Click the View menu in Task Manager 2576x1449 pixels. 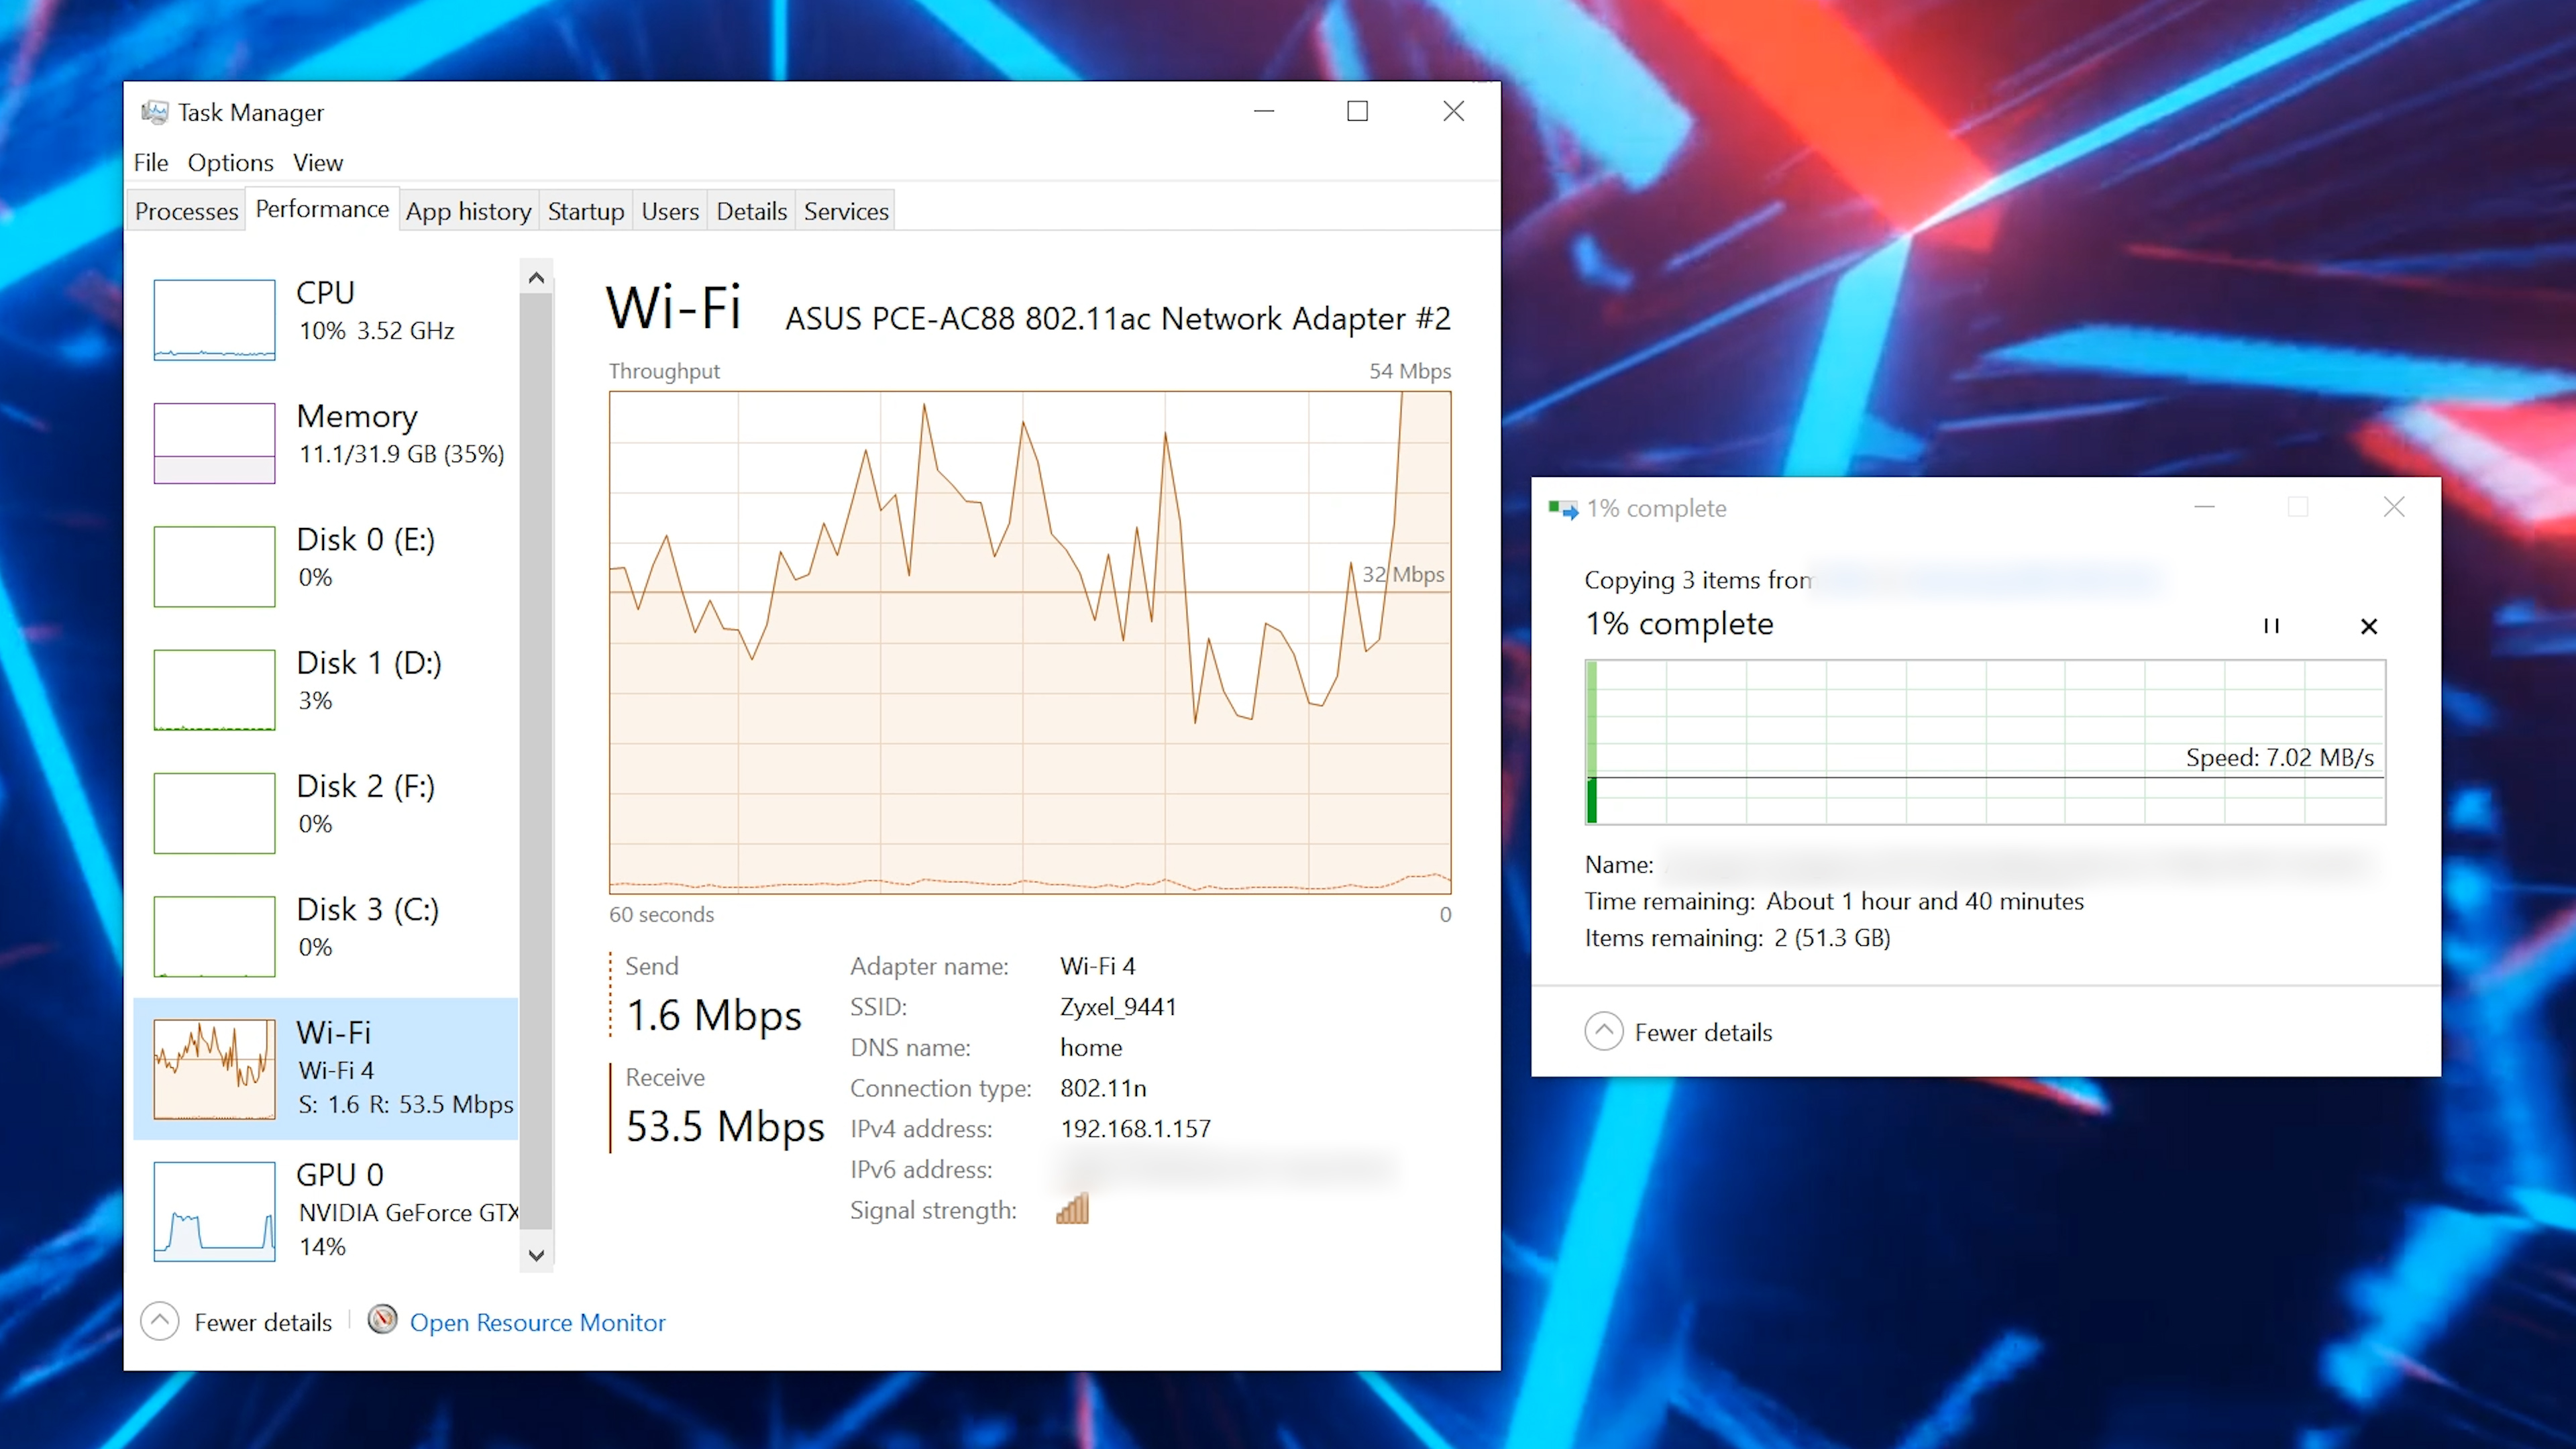[317, 161]
